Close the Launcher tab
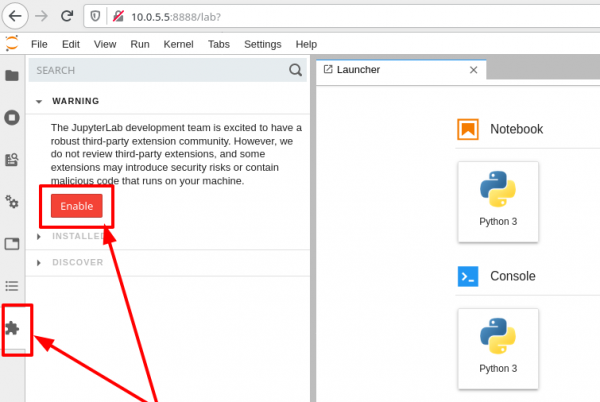This screenshot has height=402, width=600. coord(474,70)
